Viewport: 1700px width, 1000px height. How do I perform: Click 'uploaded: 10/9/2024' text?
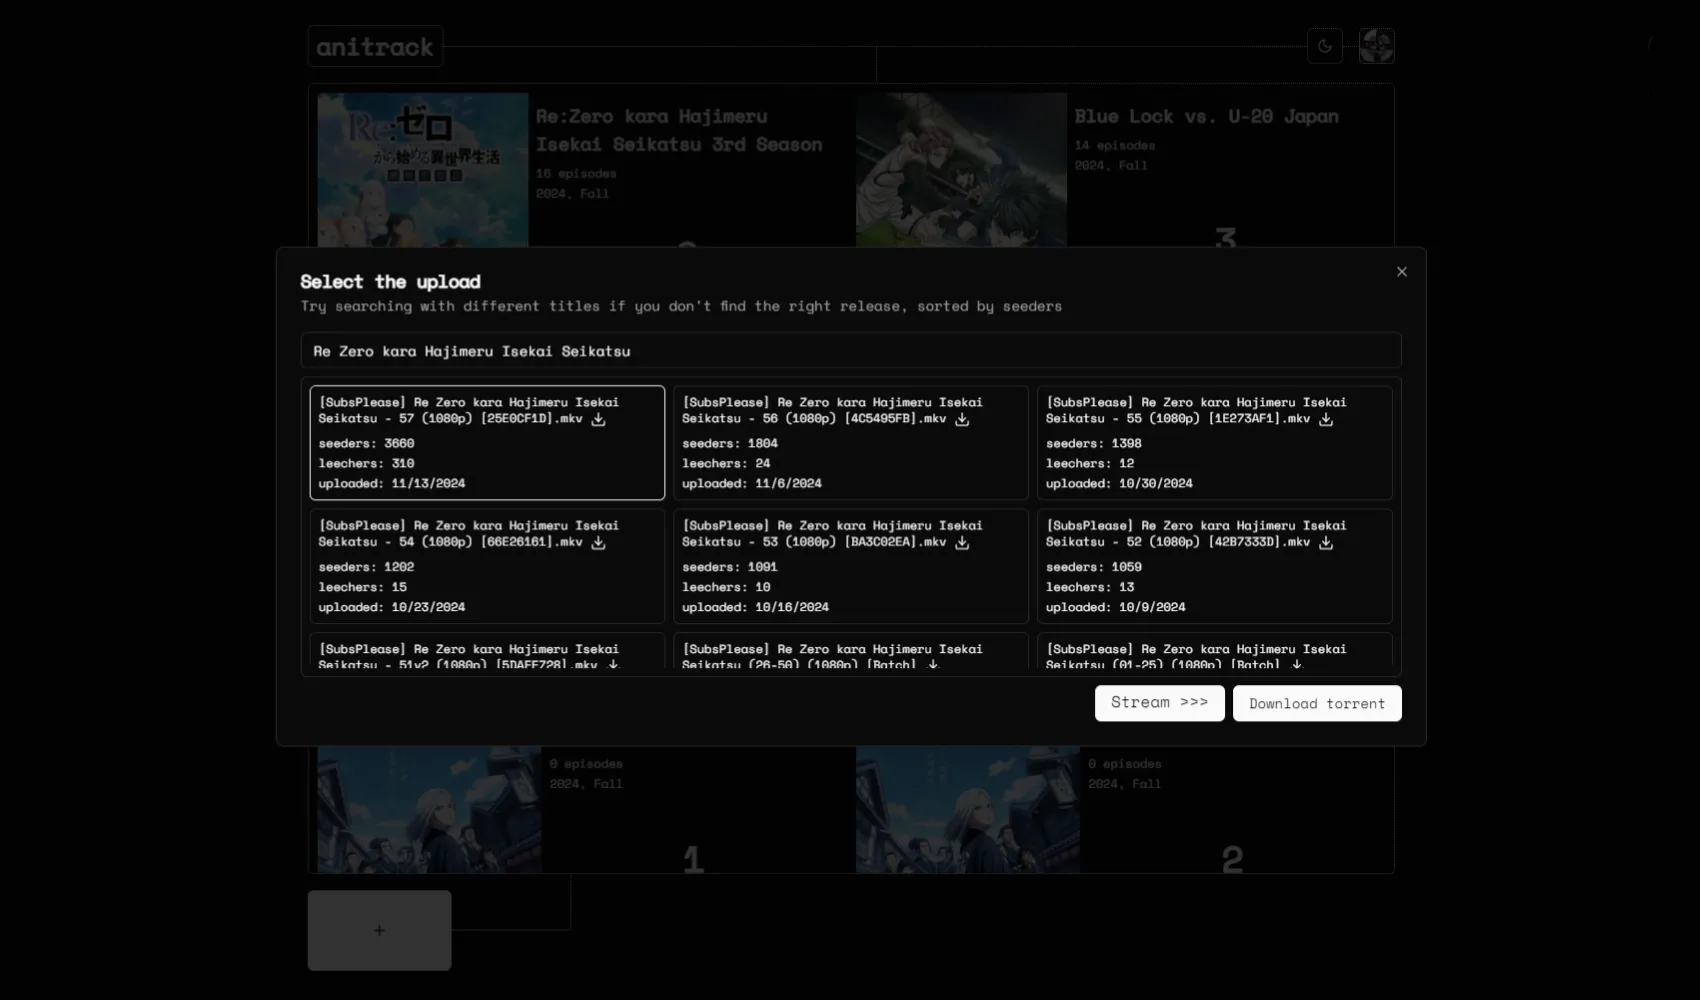pyautogui.click(x=1116, y=607)
